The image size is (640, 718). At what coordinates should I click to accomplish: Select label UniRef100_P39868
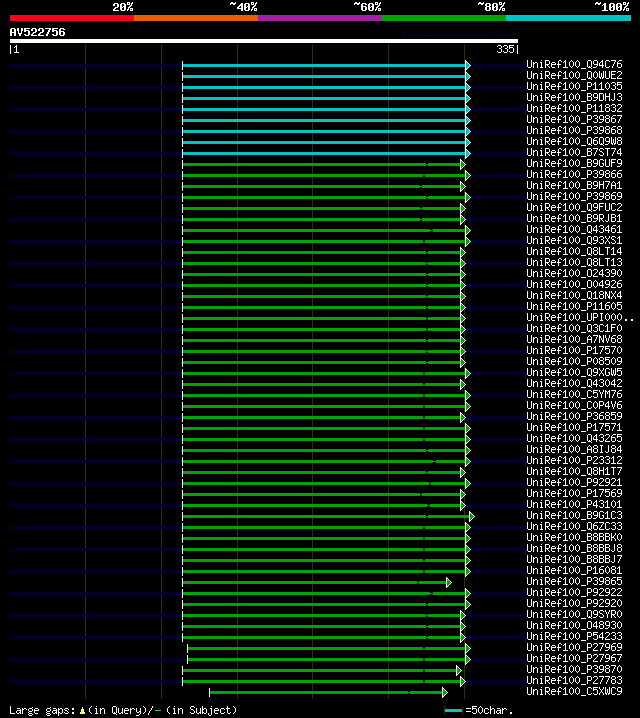[574, 130]
